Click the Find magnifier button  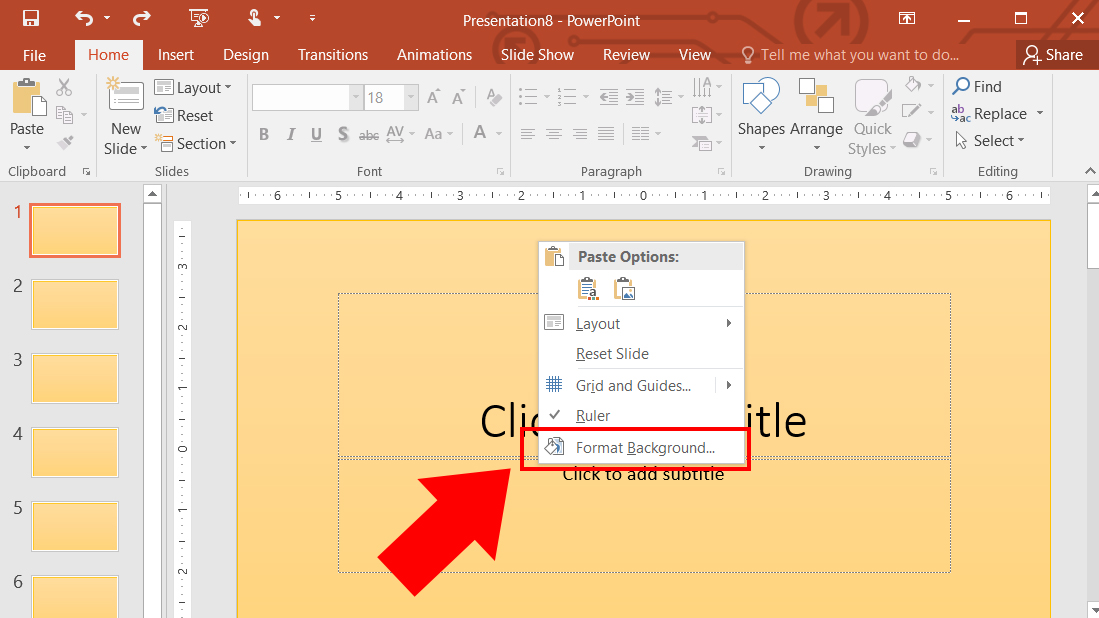[977, 86]
